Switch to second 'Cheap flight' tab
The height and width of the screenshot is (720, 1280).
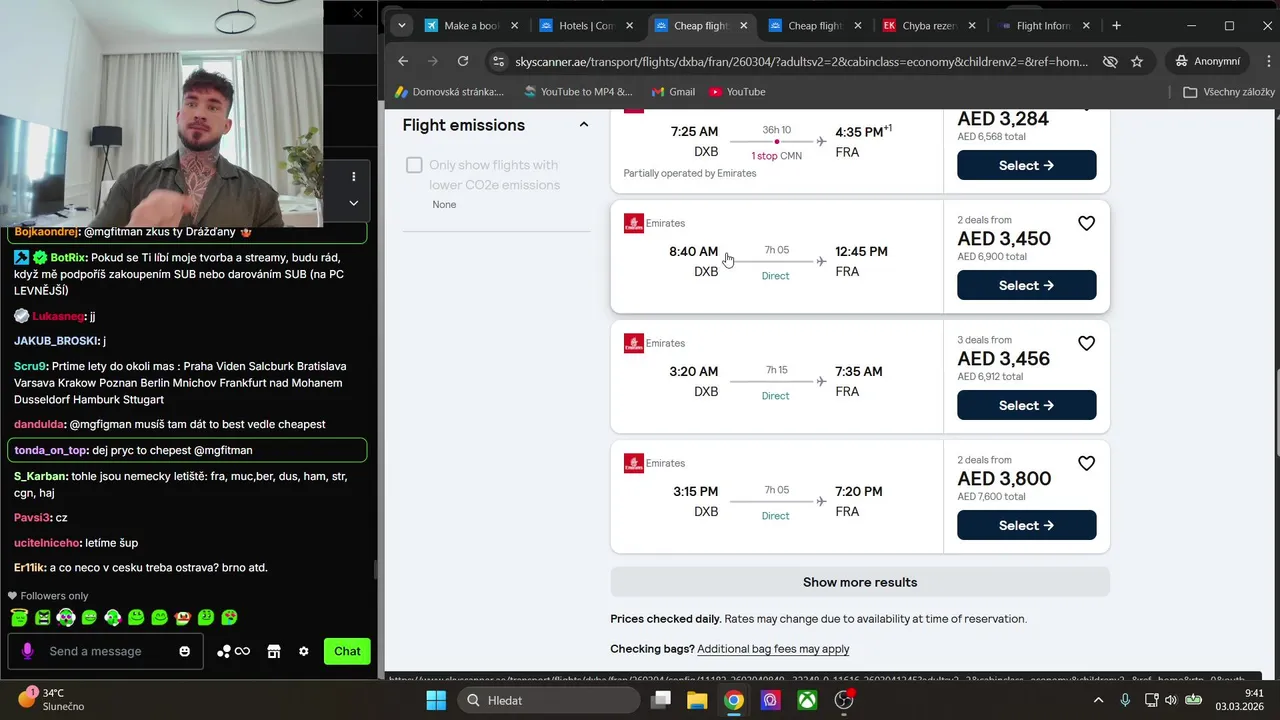[814, 25]
